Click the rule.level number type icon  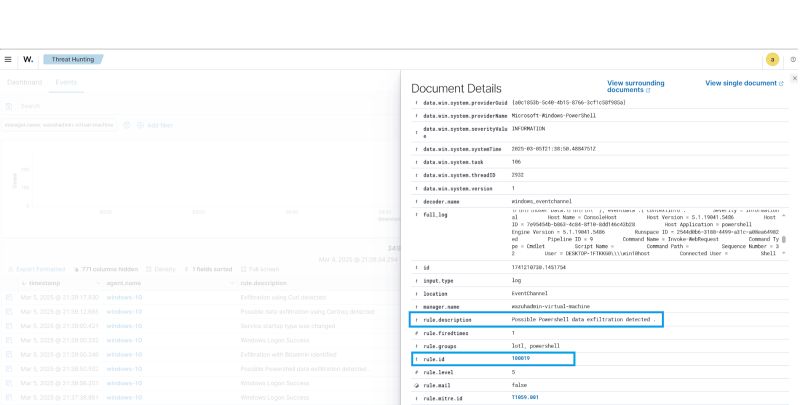(x=416, y=372)
